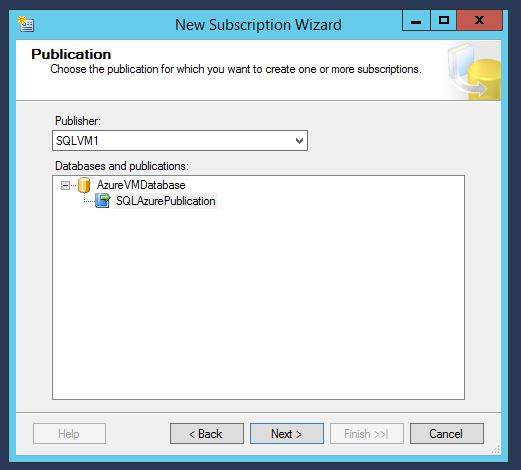Click the wizard icon in the title bar
Screen dimensions: 521x470
coord(26,24)
